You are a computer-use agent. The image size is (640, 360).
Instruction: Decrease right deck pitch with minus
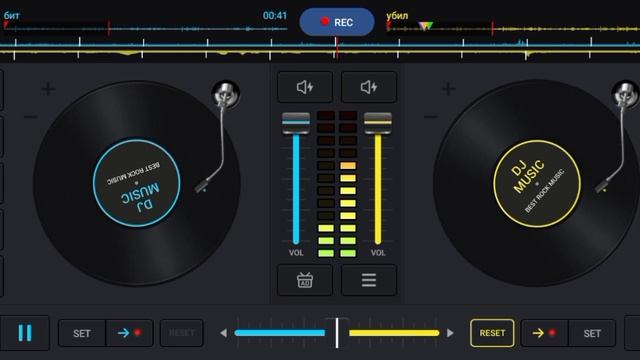[x=431, y=118]
